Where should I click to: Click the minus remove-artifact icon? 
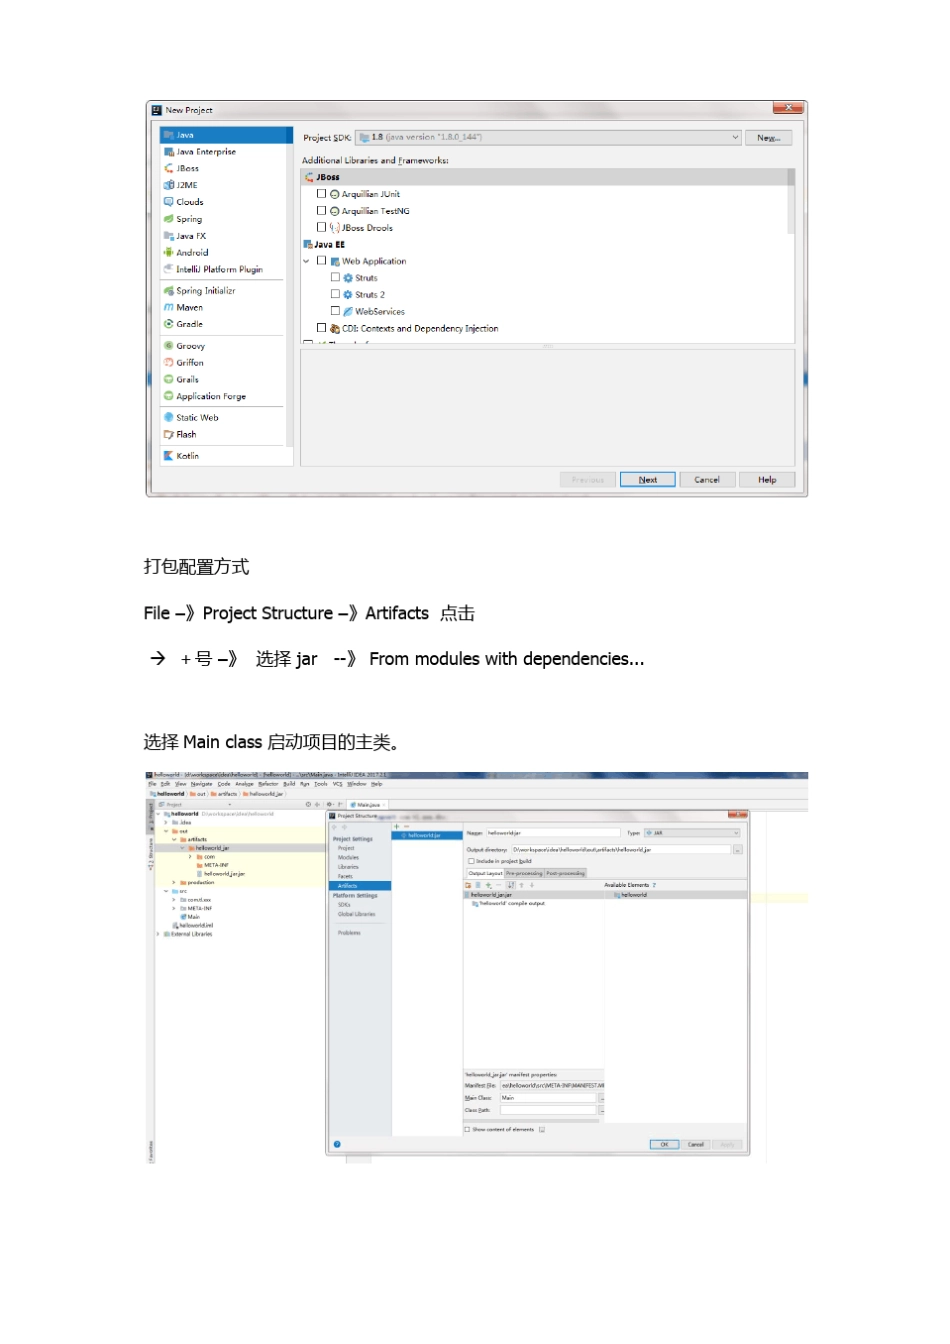pos(406,827)
